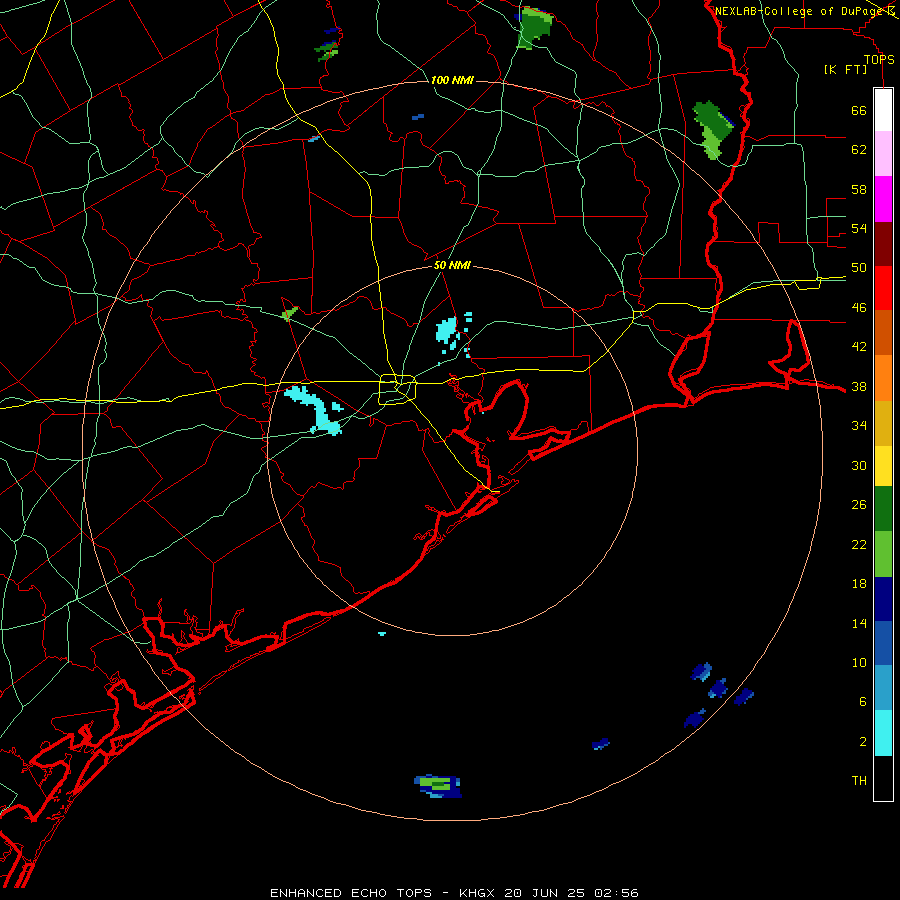
Task: Pick the cyan legend swatch
Action: point(883,733)
